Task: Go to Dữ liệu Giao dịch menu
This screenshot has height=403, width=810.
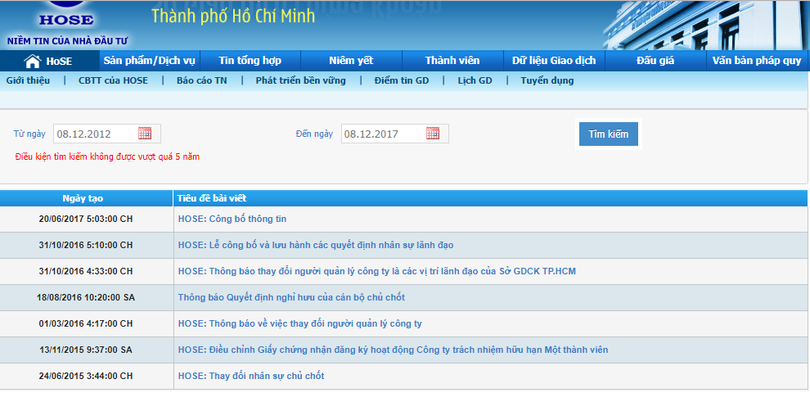Action: (554, 60)
